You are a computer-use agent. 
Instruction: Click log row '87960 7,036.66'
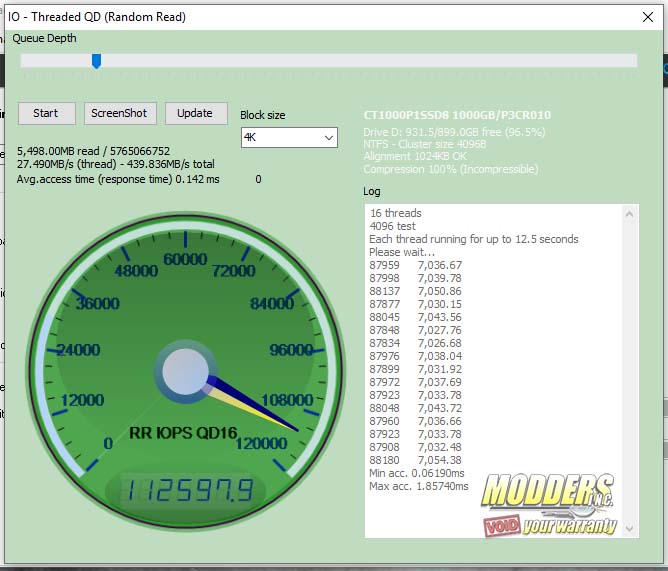(x=415, y=421)
